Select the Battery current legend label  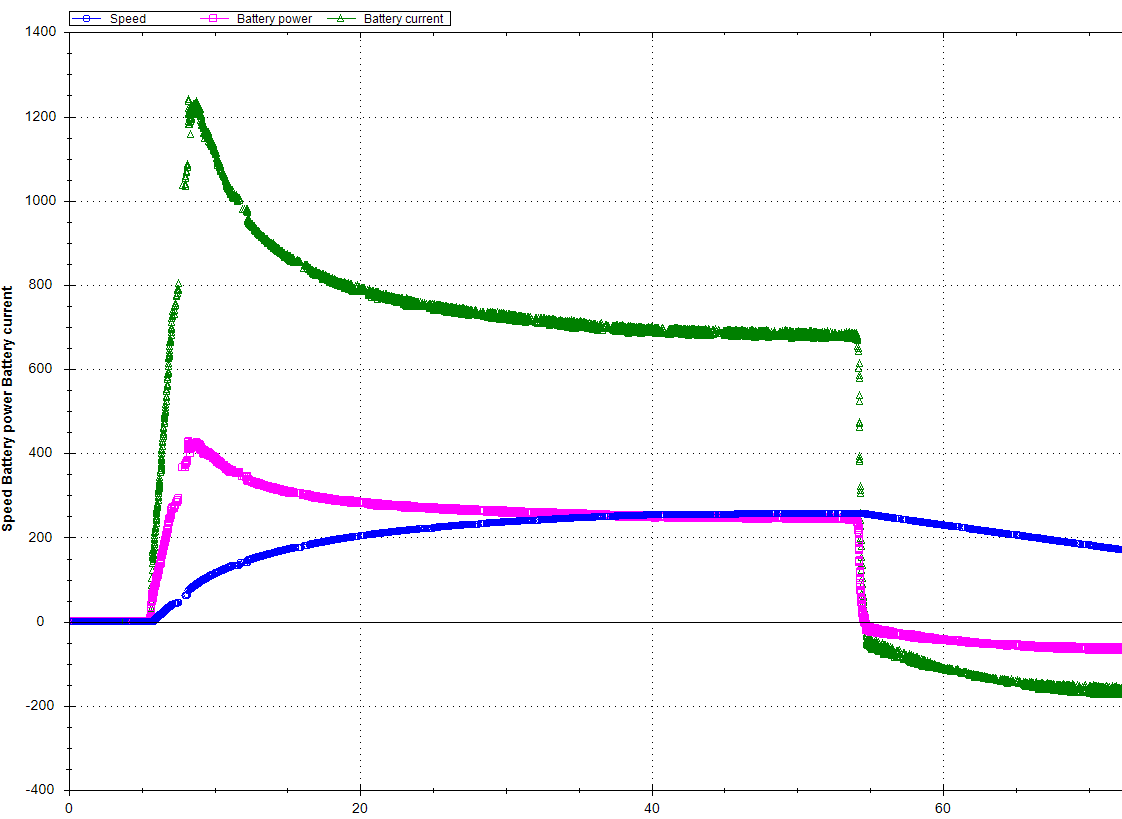point(403,19)
